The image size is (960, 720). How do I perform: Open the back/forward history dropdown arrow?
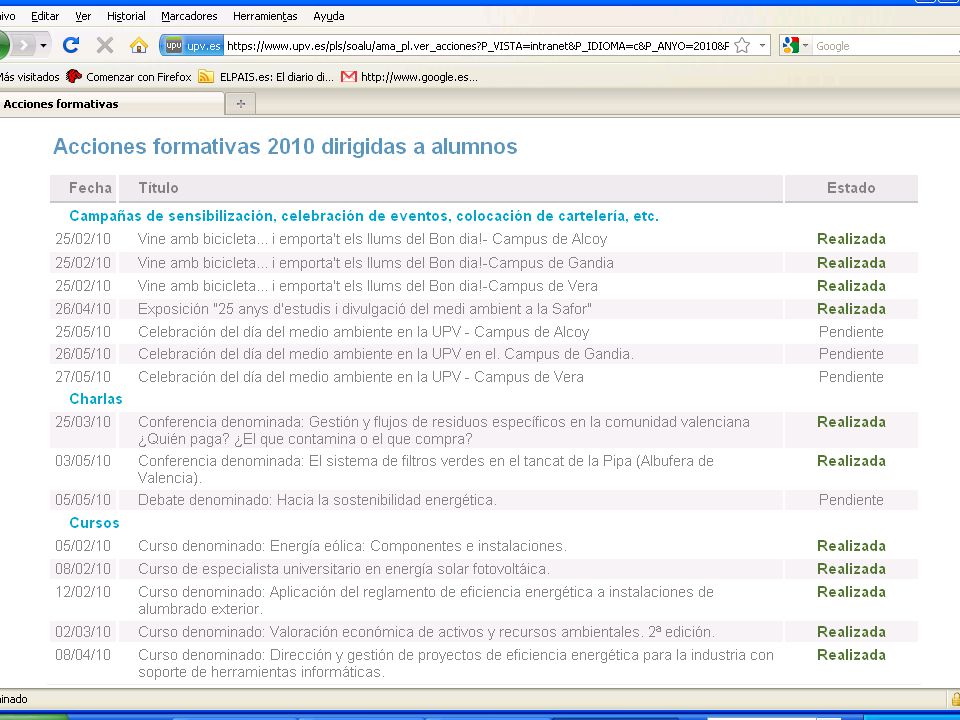pyautogui.click(x=43, y=45)
